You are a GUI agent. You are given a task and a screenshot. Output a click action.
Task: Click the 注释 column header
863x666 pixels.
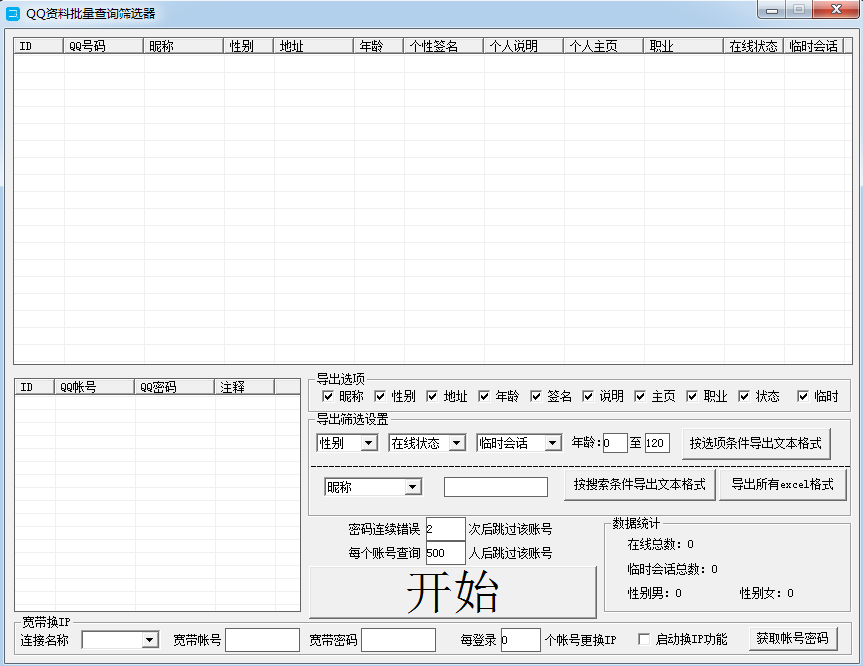[x=244, y=387]
